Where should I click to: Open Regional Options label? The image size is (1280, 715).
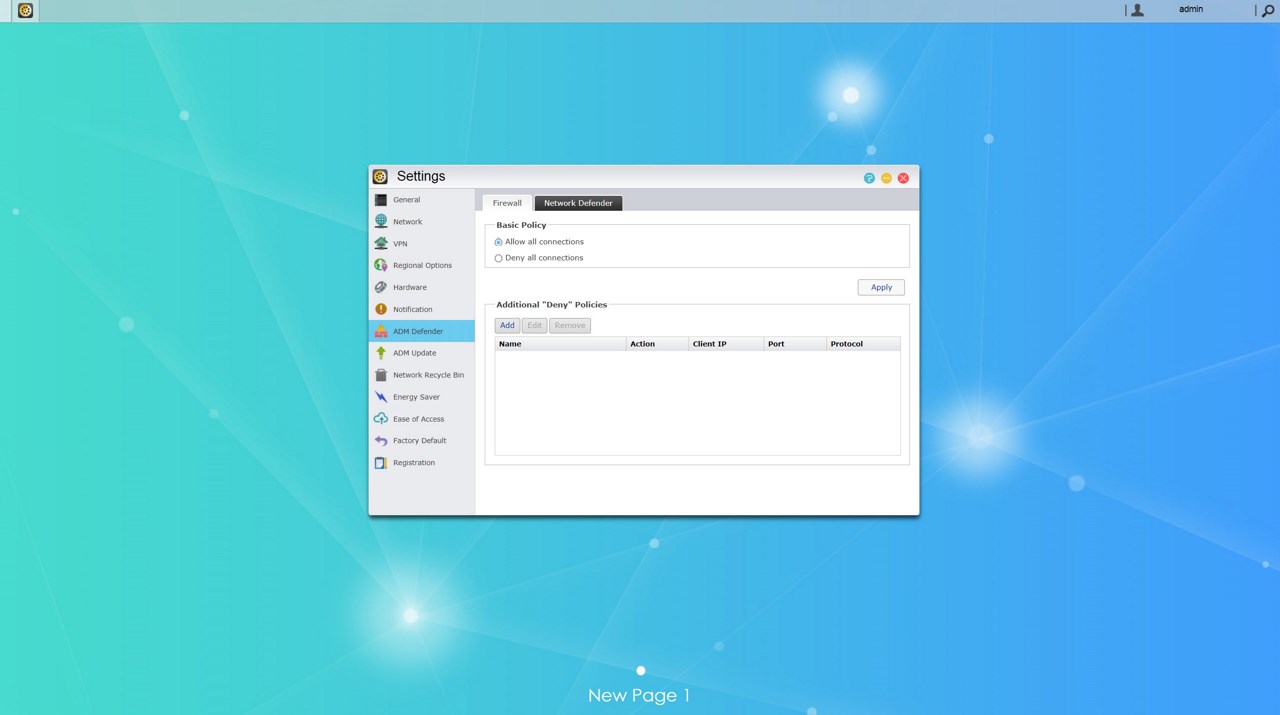click(x=422, y=266)
